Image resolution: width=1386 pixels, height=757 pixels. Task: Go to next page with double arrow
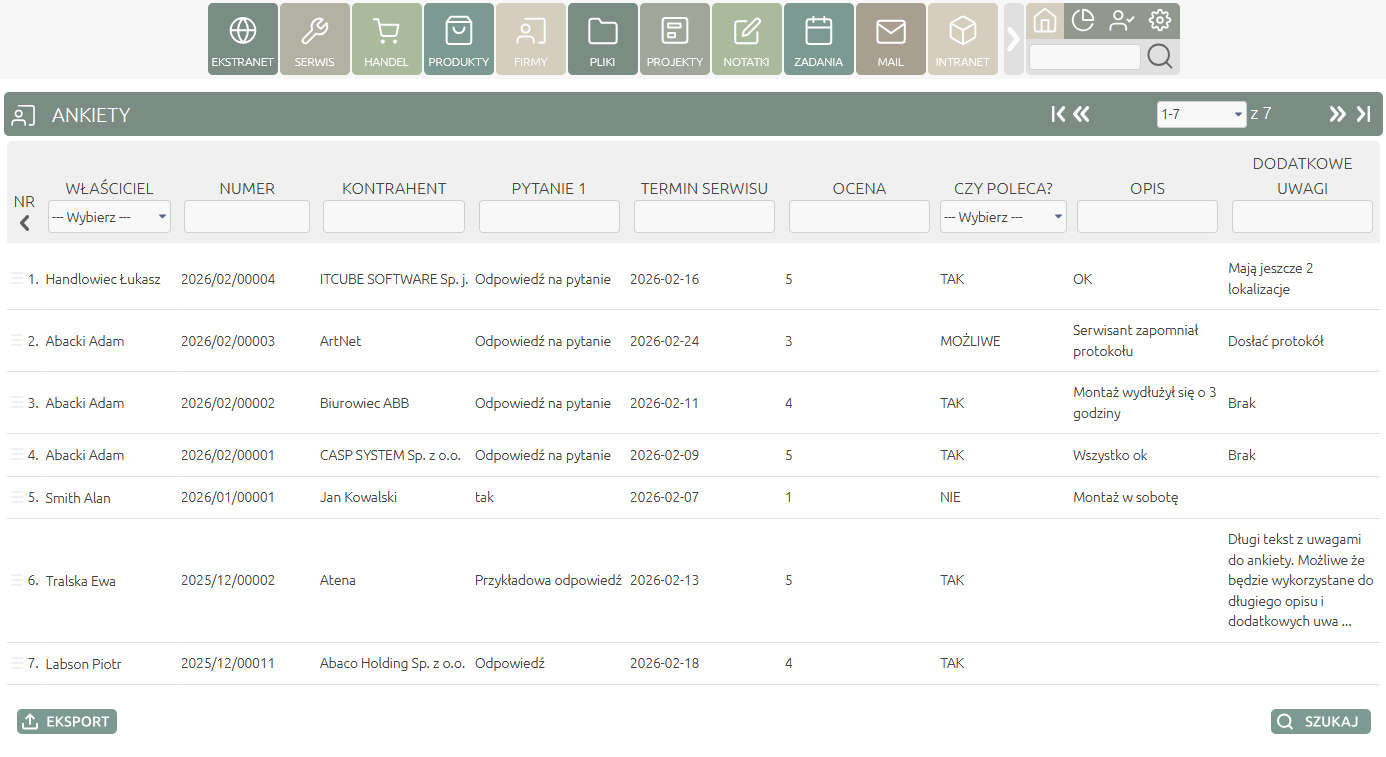pos(1337,115)
